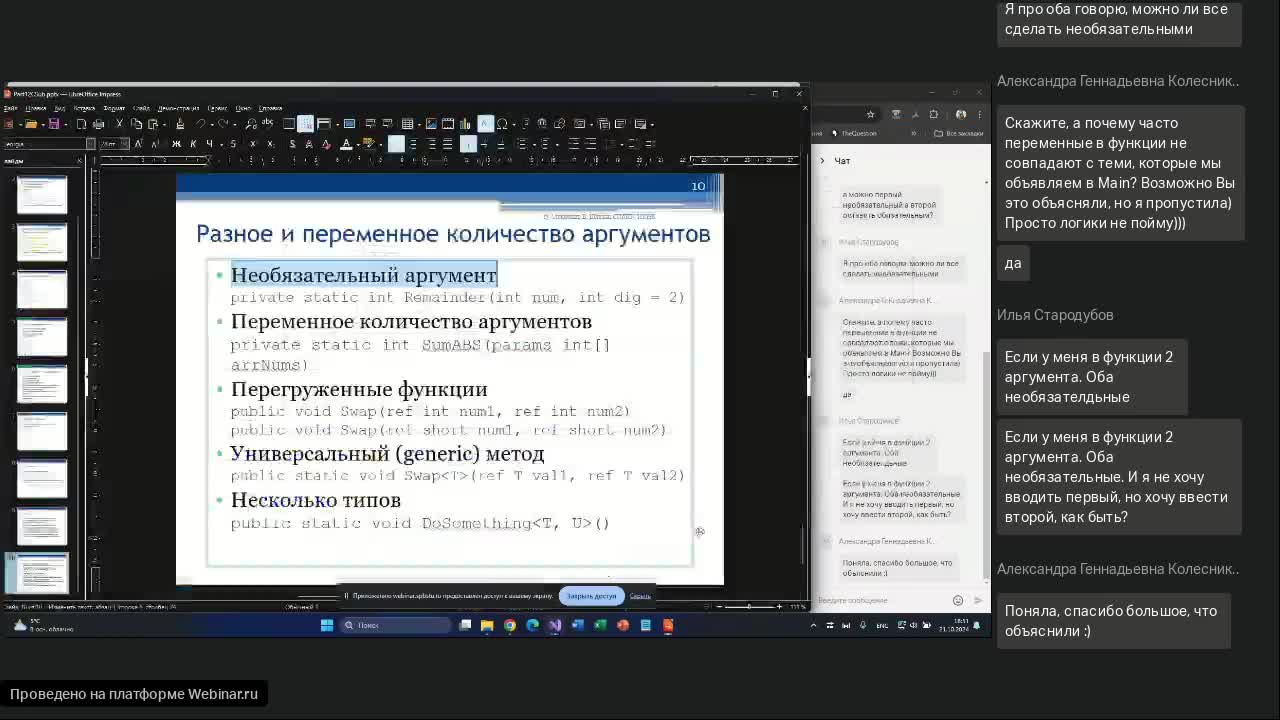Insert special character Omega icon
Viewport: 1280px width, 720px height.
[x=502, y=124]
